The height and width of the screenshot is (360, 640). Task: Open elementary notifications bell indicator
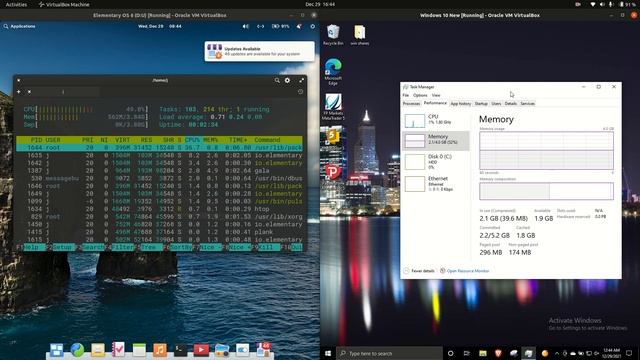299,26
